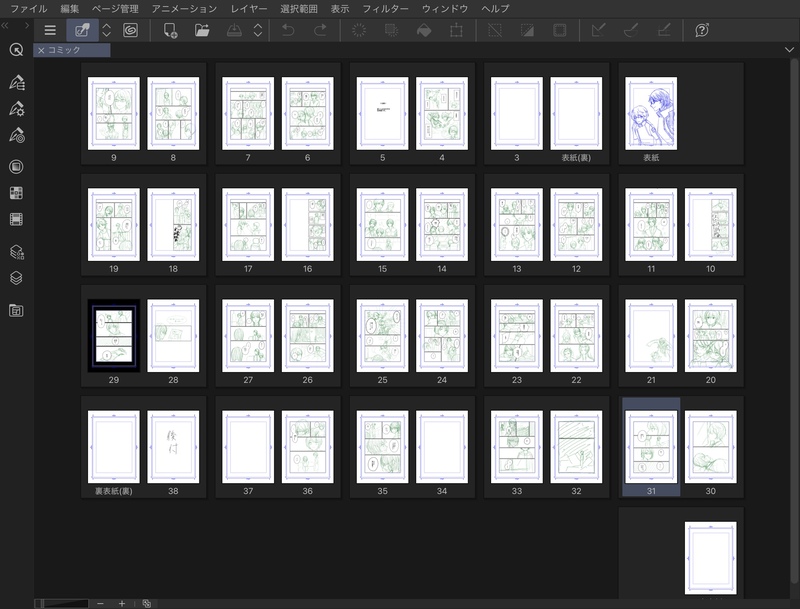Click the undo arrow
This screenshot has height=609, width=800.
288,31
